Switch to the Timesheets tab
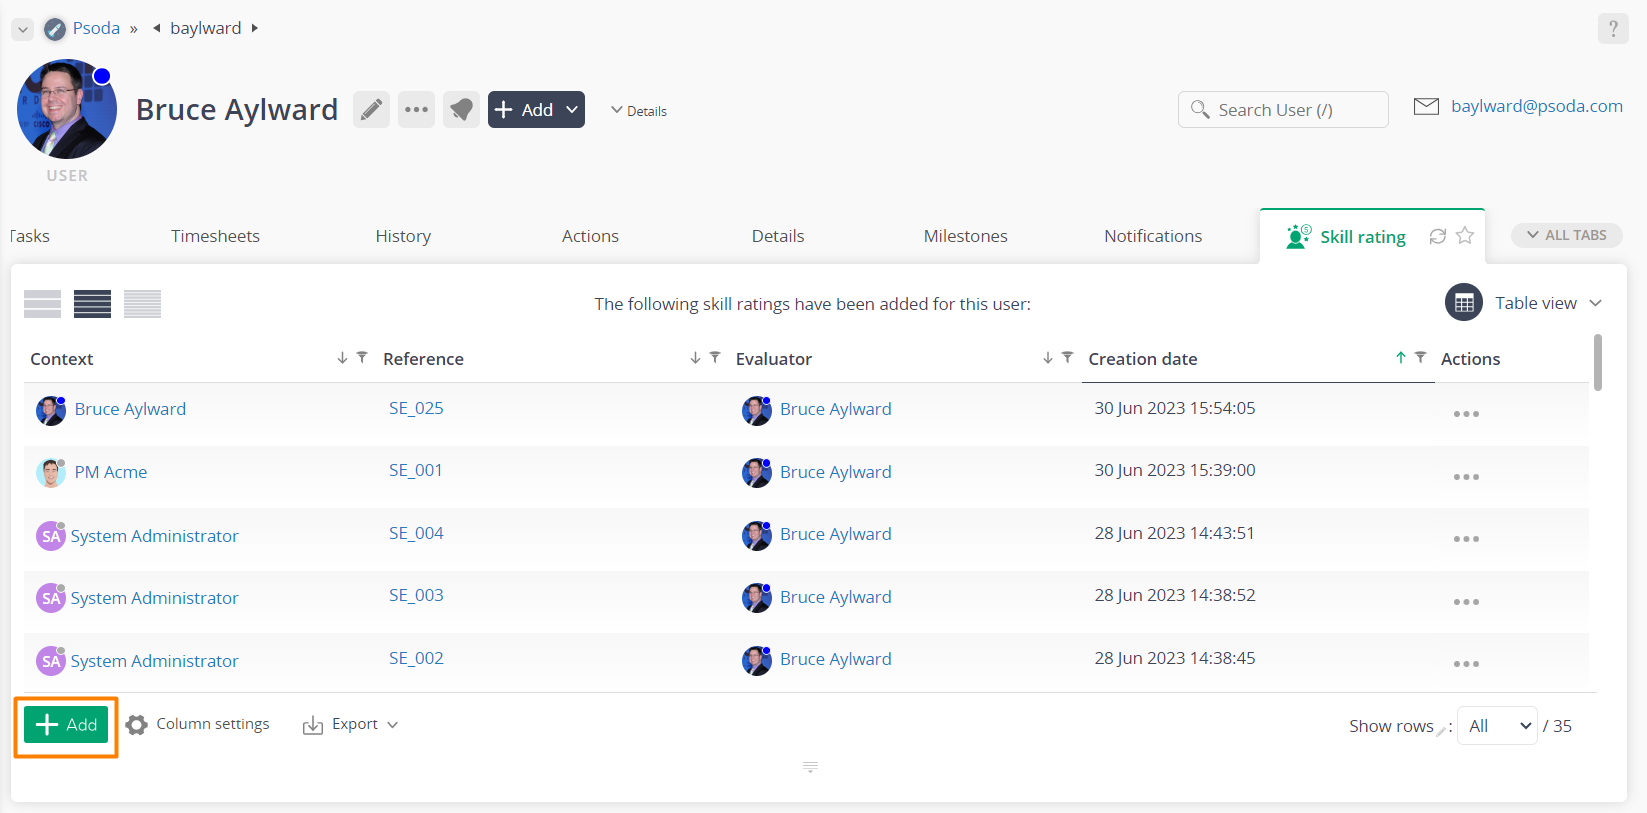This screenshot has width=1647, height=813. (215, 236)
